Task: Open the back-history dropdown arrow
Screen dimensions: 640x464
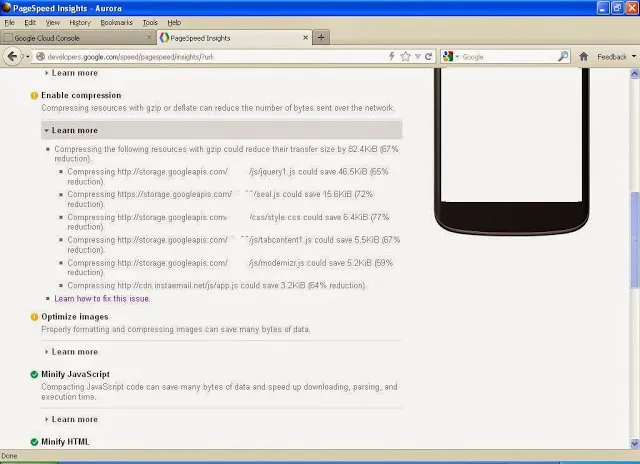Action: click(27, 57)
